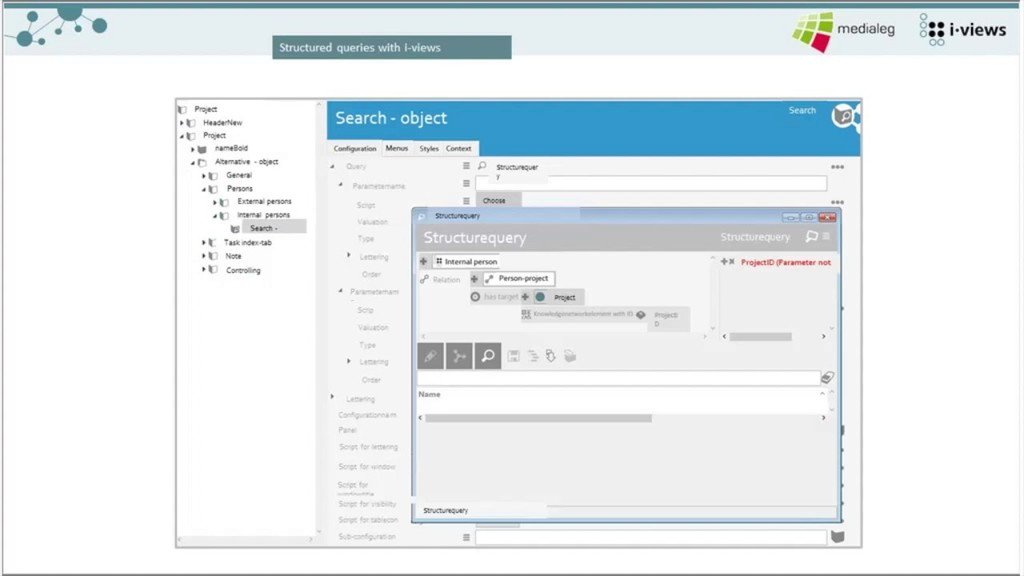Click the save disk icon in Structurequery
1024x576 pixels.
tap(514, 356)
